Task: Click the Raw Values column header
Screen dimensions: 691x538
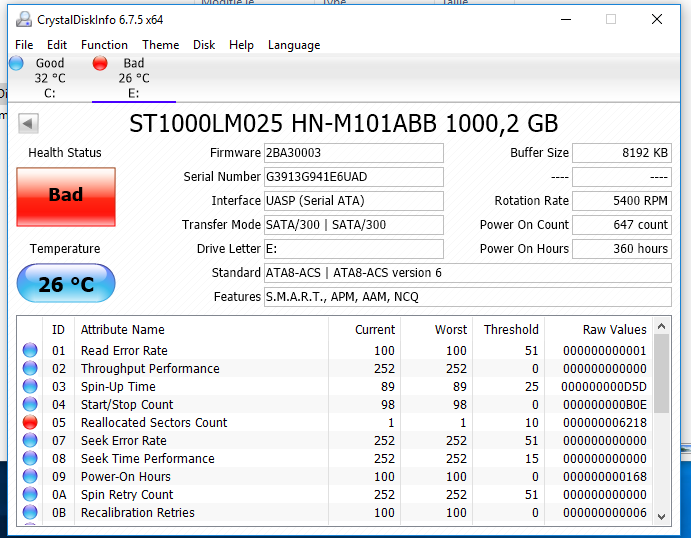Action: pos(614,330)
